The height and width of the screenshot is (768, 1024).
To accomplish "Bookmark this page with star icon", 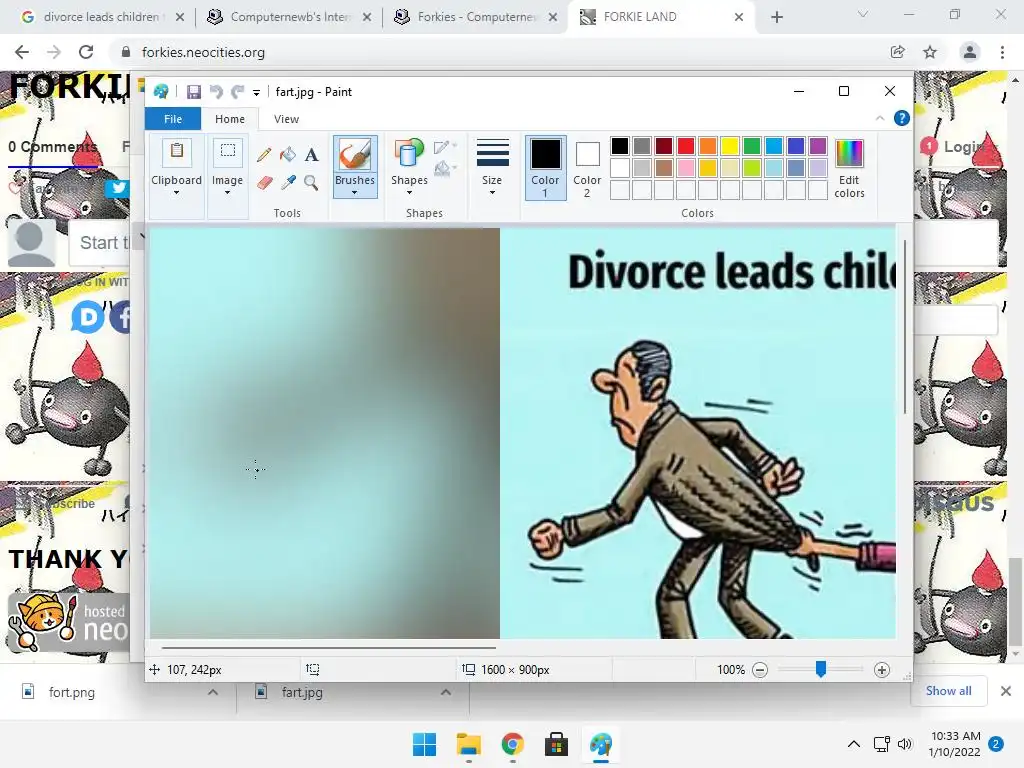I will click(x=930, y=52).
